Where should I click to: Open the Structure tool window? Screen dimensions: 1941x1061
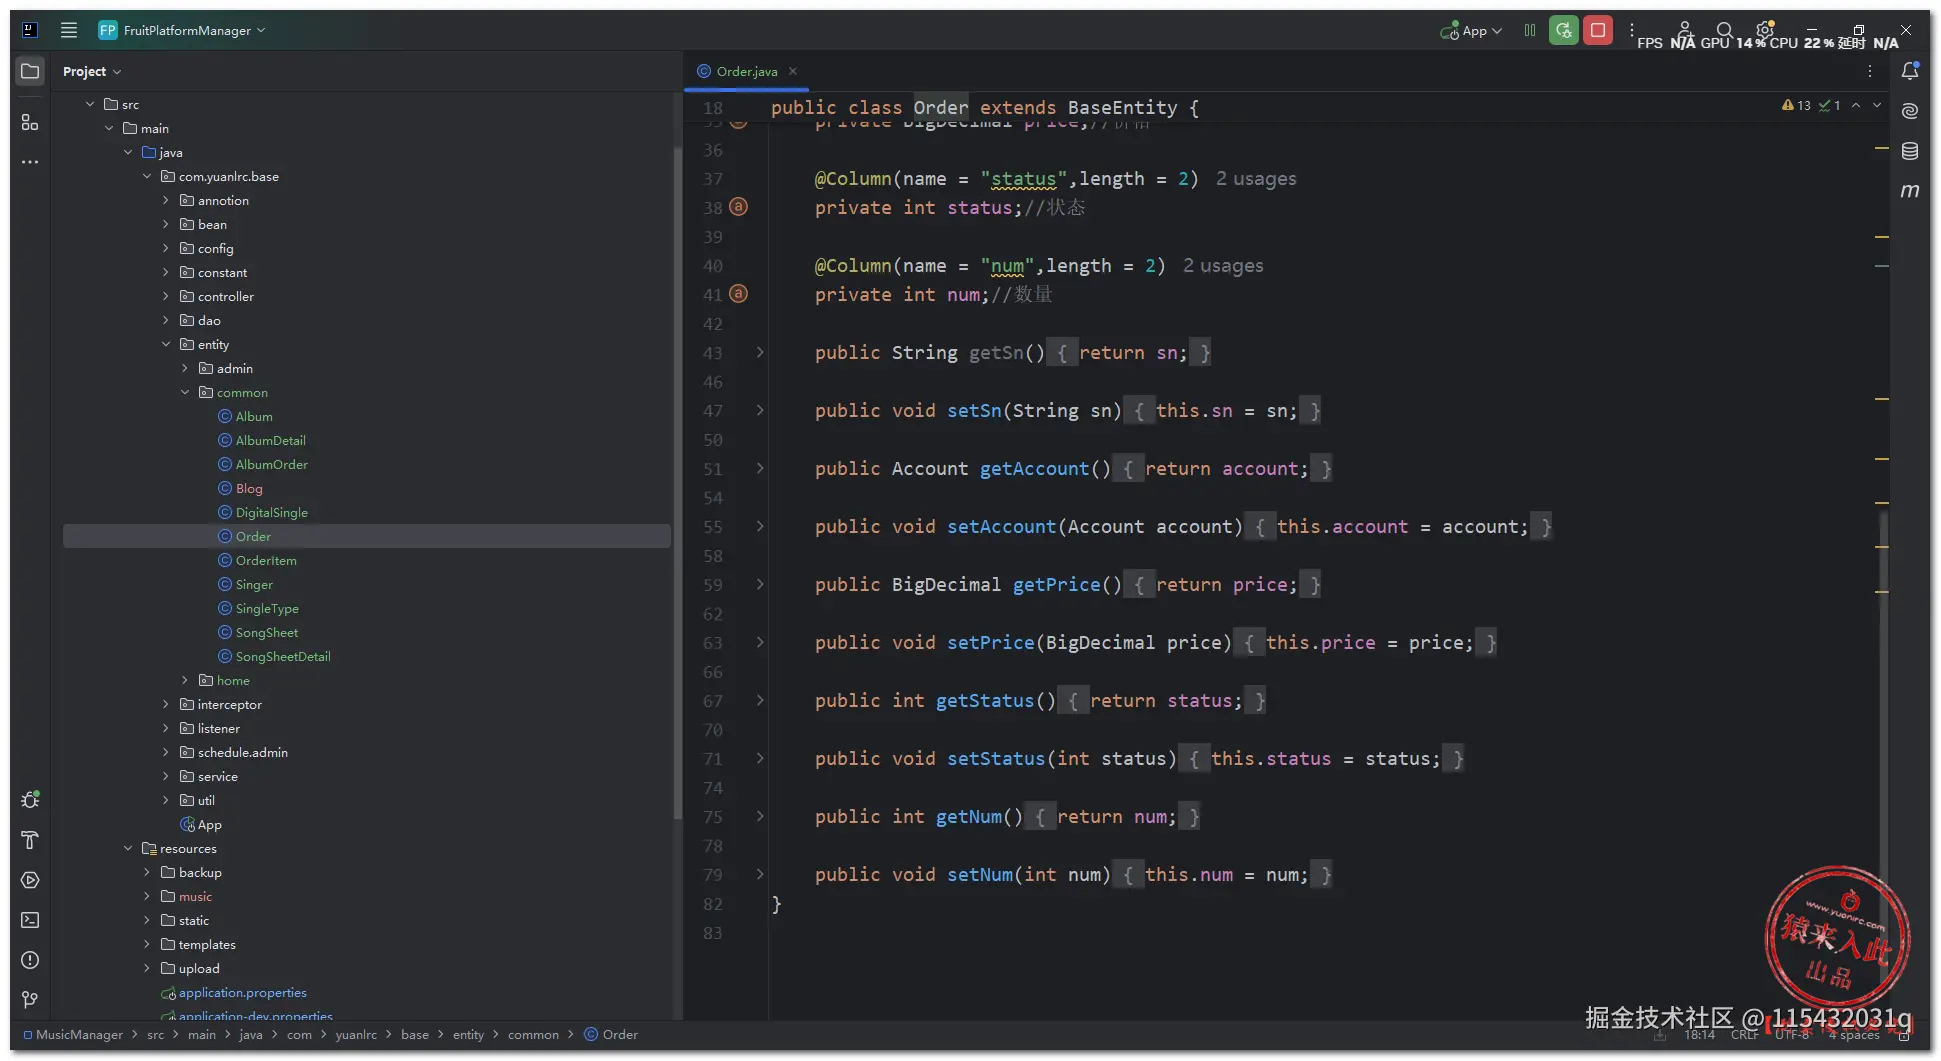30,122
